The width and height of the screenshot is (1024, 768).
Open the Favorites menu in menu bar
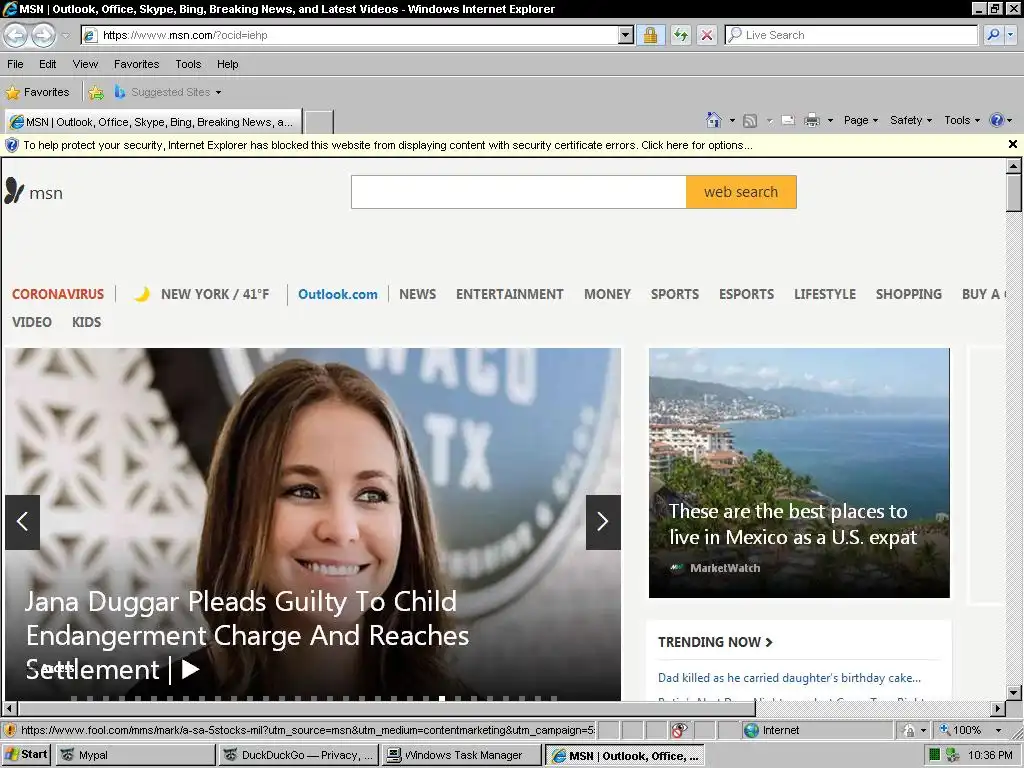pyautogui.click(x=136, y=64)
